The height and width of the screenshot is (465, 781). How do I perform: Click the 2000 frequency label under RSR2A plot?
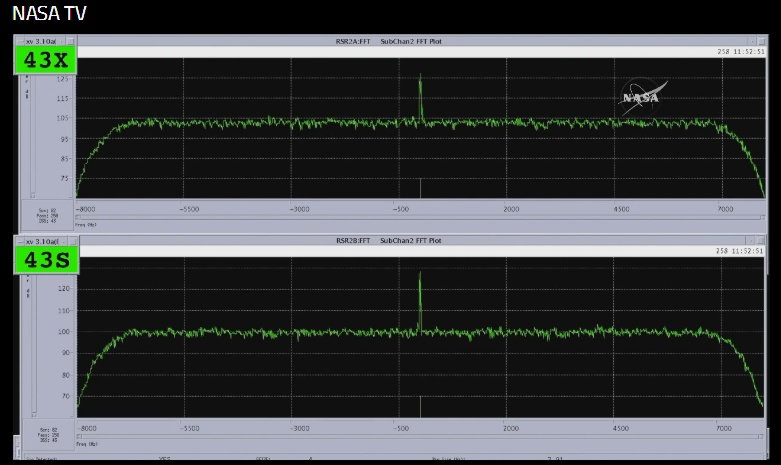click(x=511, y=209)
